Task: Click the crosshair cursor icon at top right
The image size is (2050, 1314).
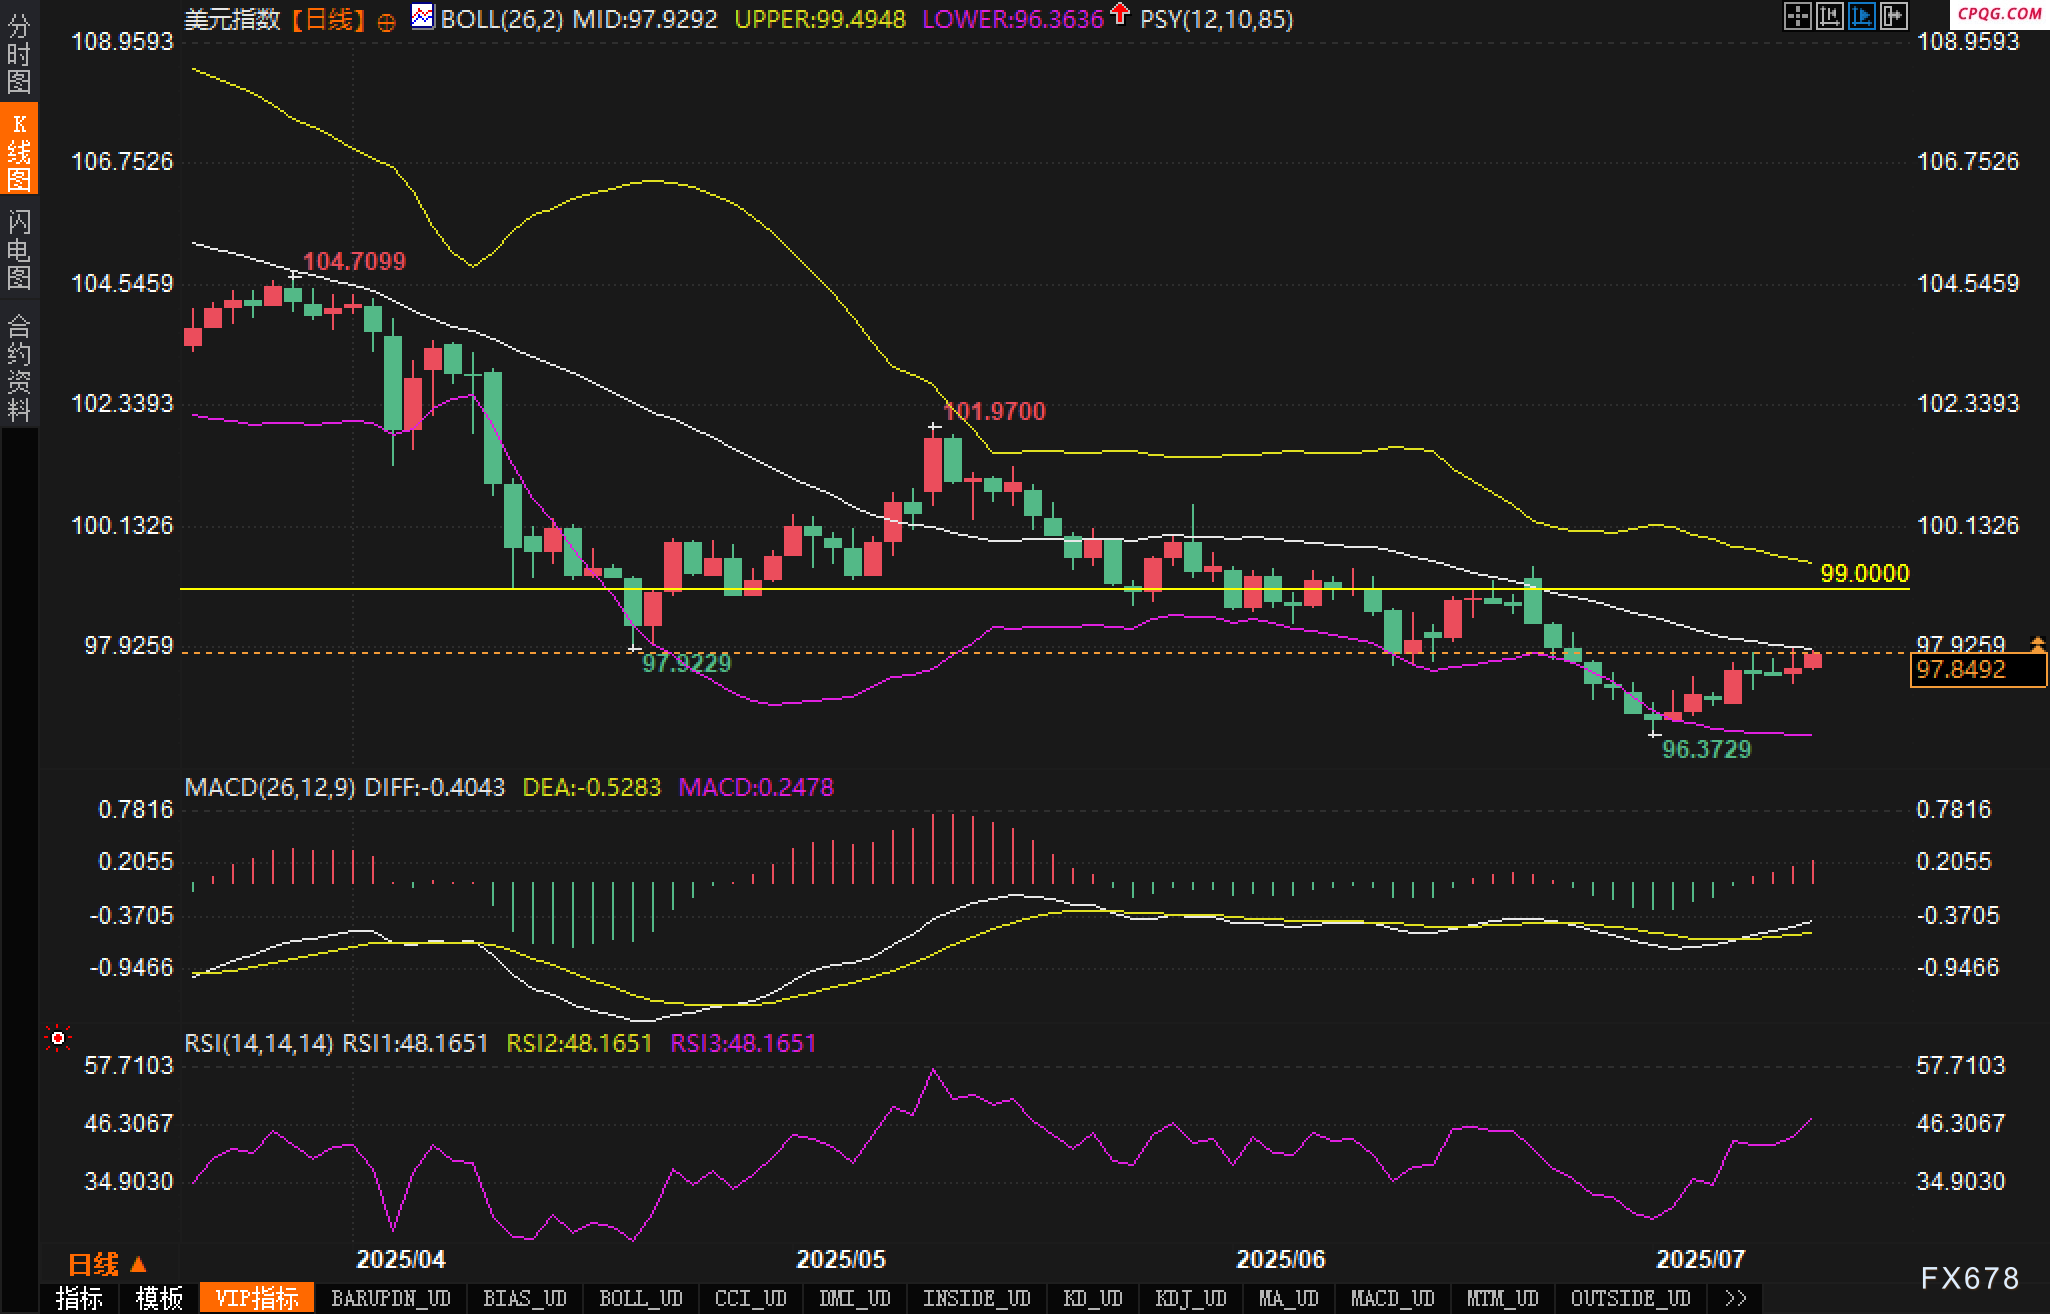Action: click(1797, 16)
